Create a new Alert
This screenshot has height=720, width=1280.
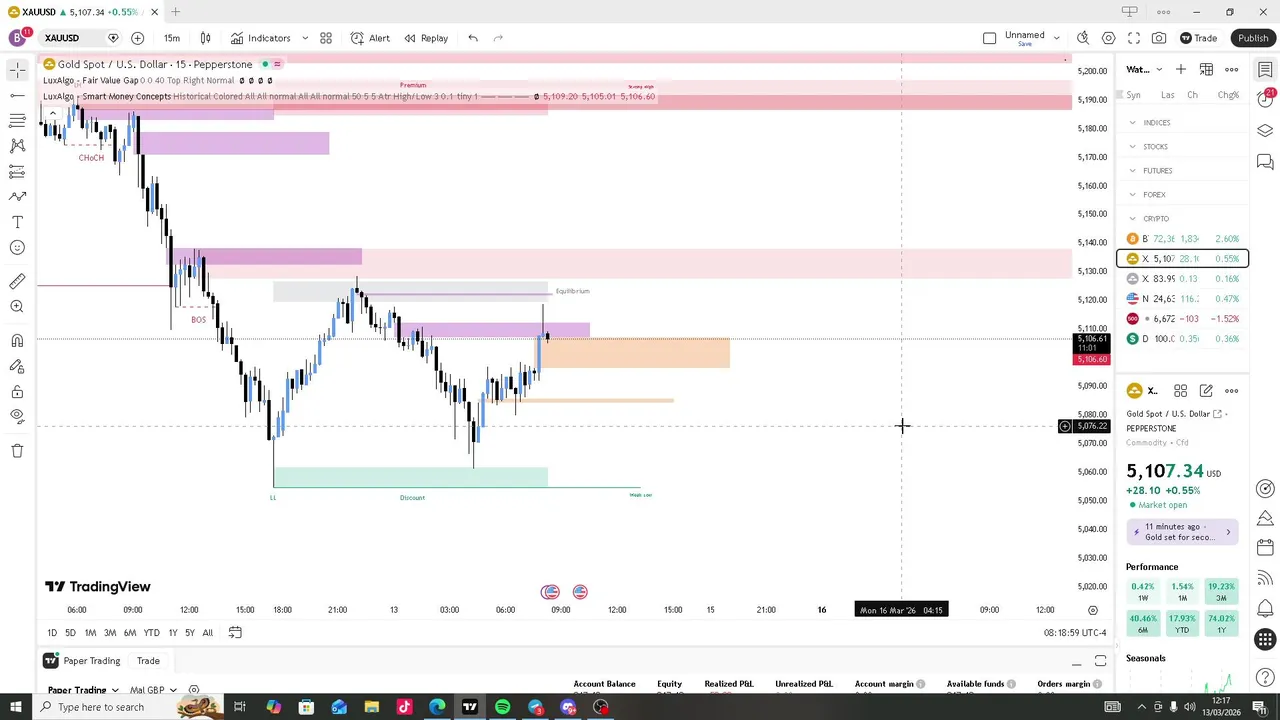(370, 38)
